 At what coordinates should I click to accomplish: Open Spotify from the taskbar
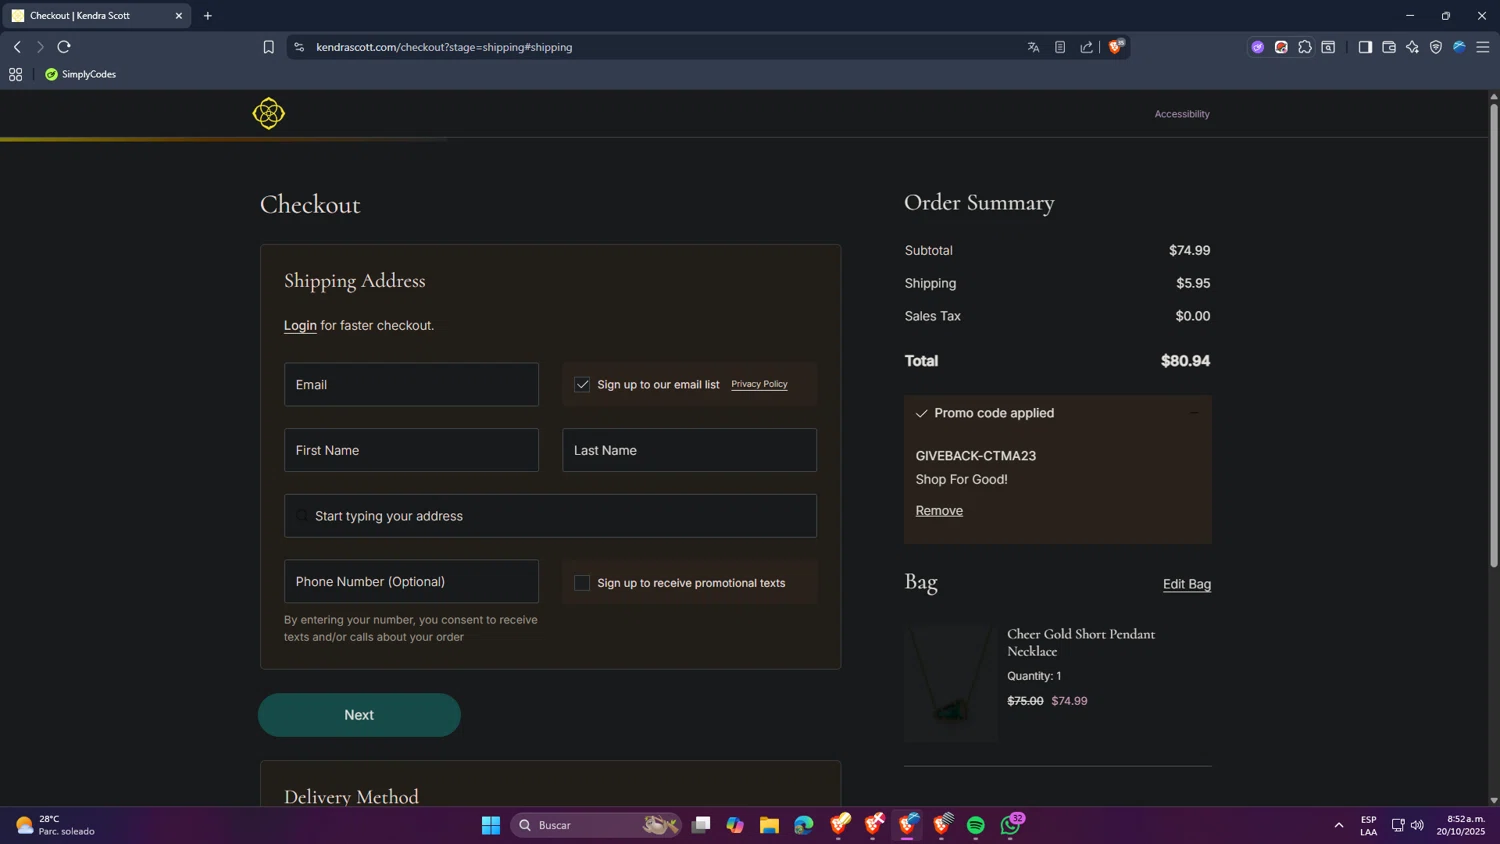click(975, 825)
